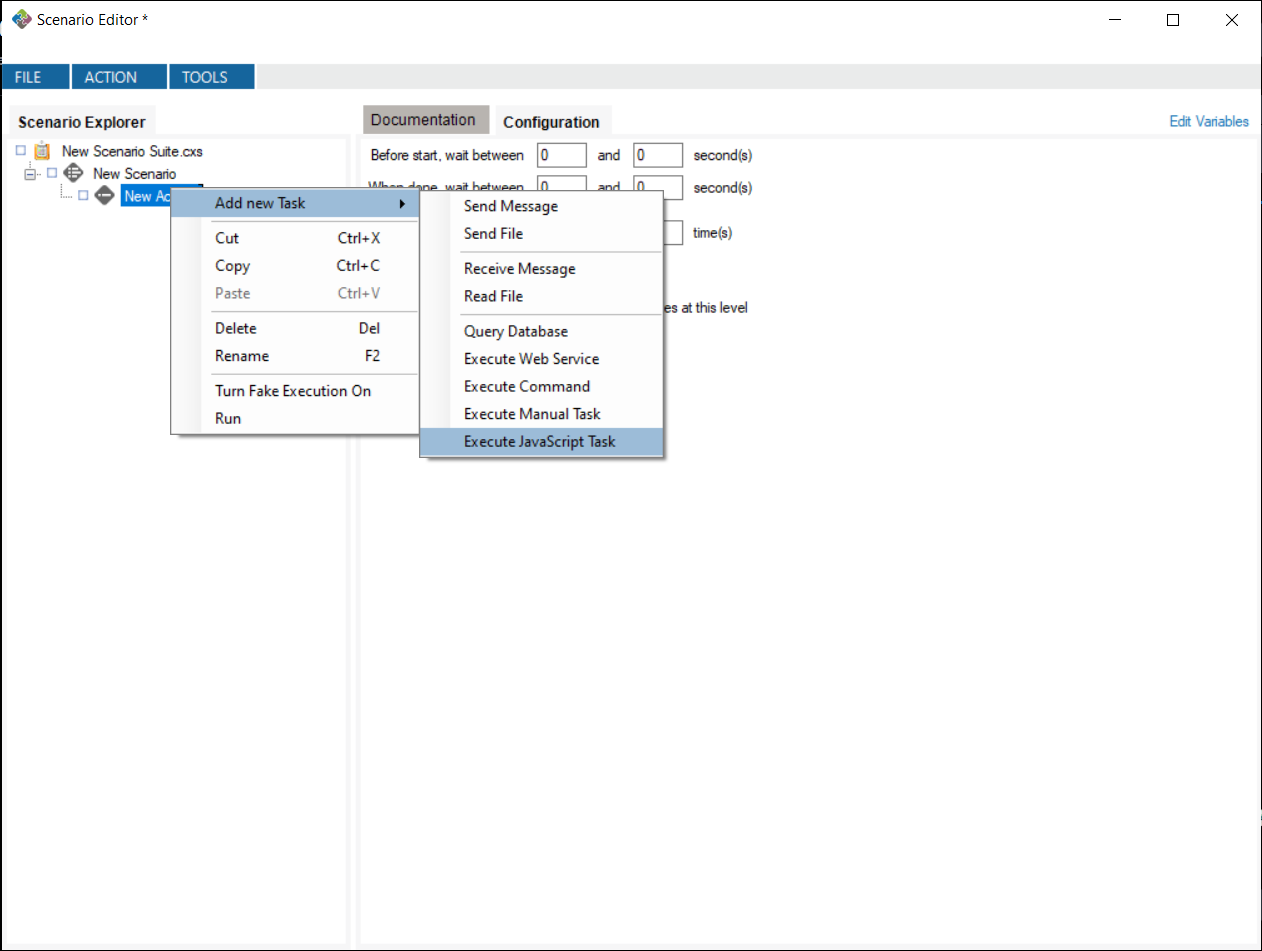This screenshot has height=951, width=1262.
Task: Click the second Before start wait field
Action: [x=658, y=155]
